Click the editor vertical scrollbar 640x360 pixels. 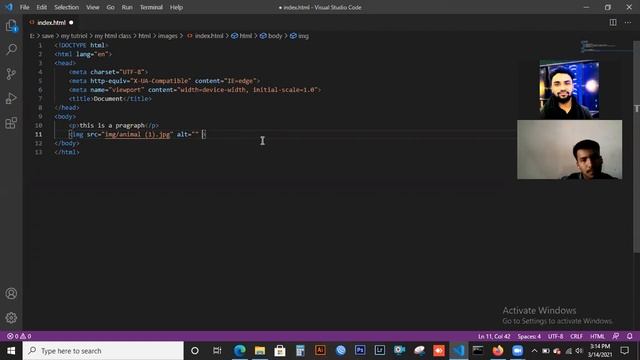636,147
